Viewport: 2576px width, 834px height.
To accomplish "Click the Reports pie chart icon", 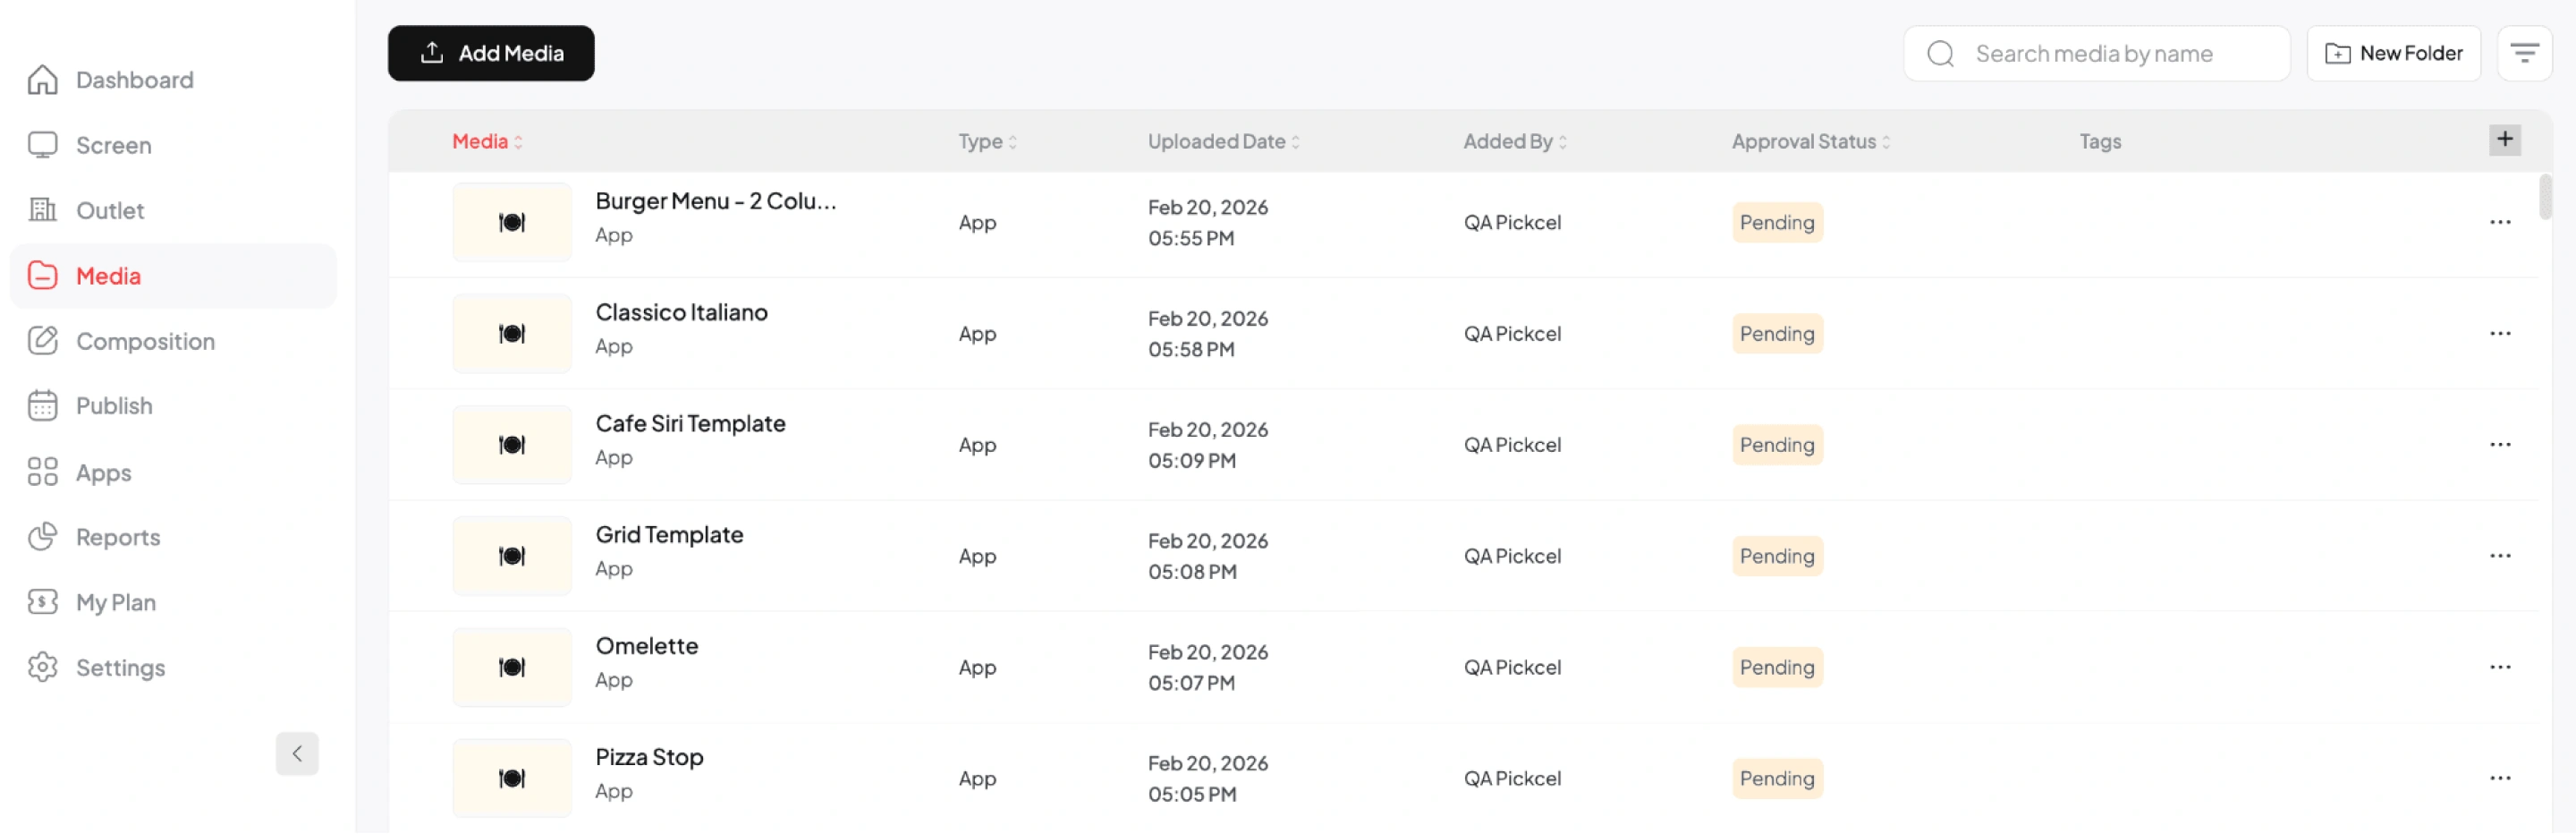I will tap(42, 537).
